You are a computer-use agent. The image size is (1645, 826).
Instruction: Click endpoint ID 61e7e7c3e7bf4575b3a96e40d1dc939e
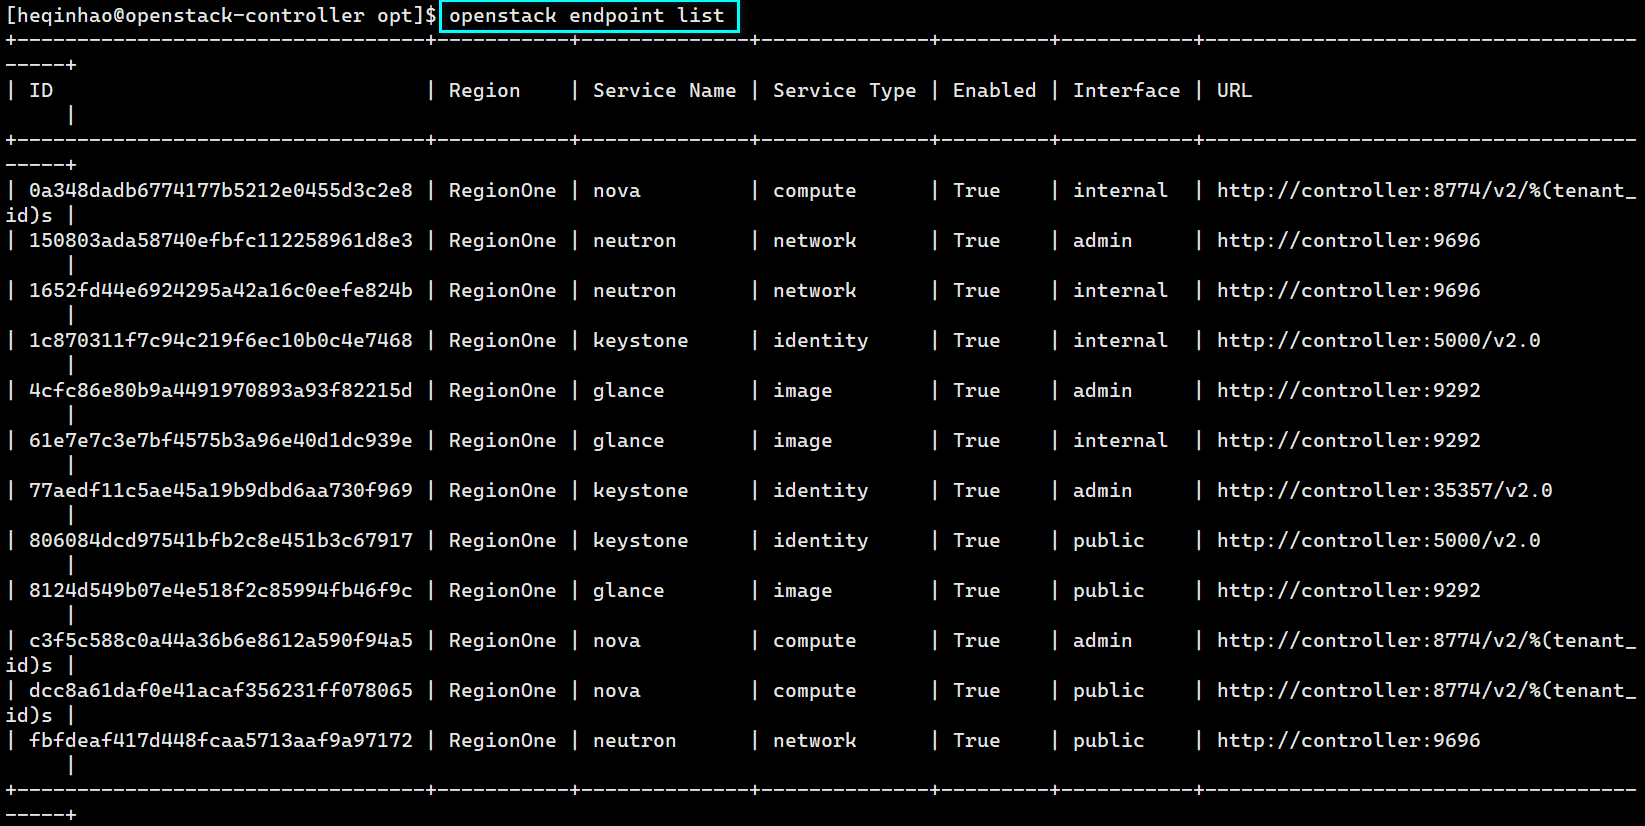(220, 441)
